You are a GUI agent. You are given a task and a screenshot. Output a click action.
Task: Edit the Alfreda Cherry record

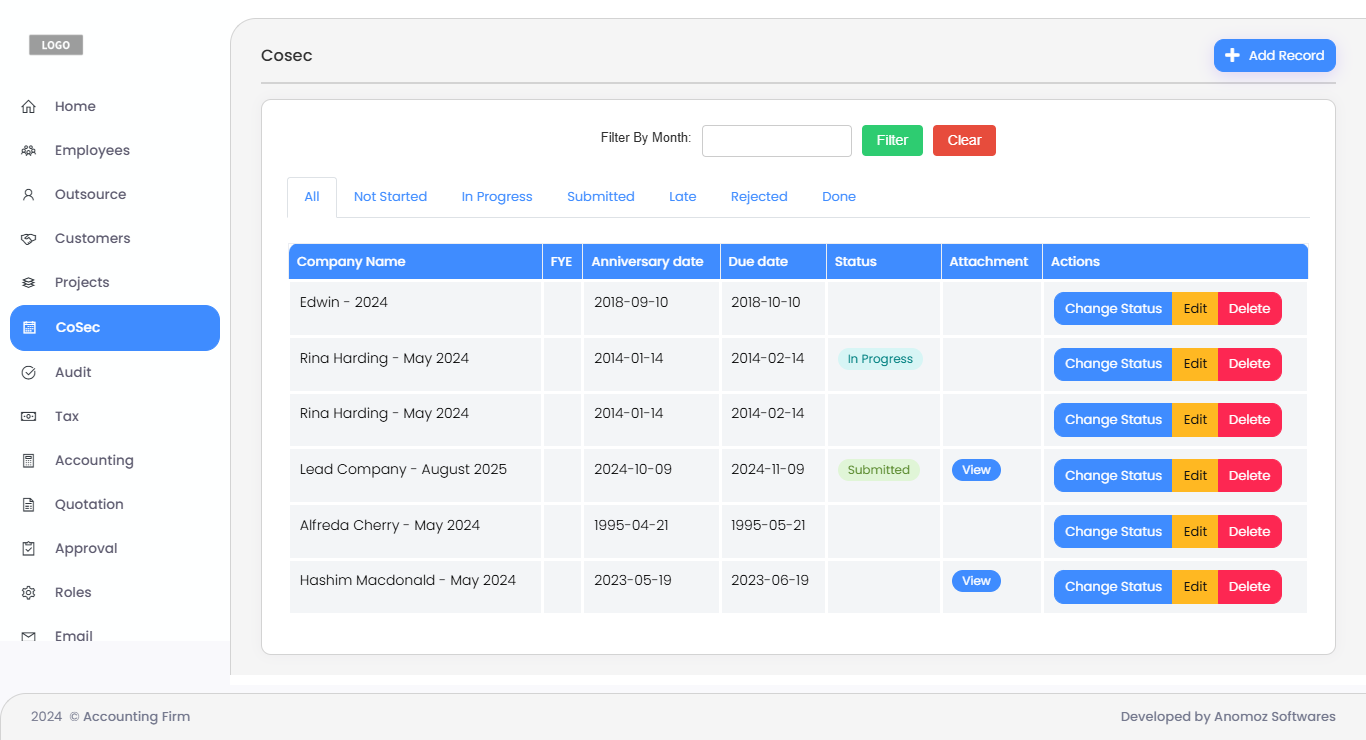coord(1195,532)
